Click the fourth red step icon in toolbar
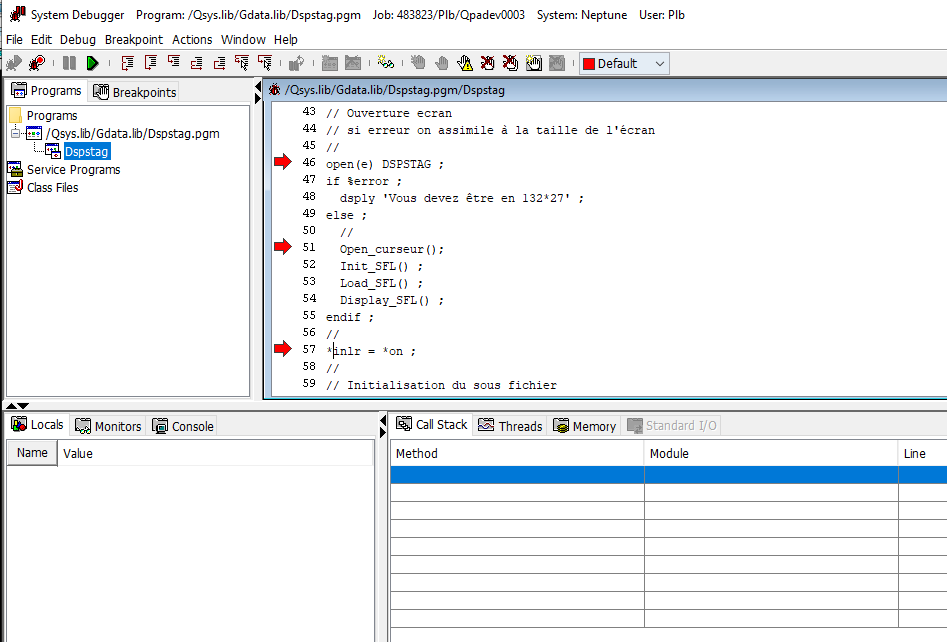 tap(196, 63)
